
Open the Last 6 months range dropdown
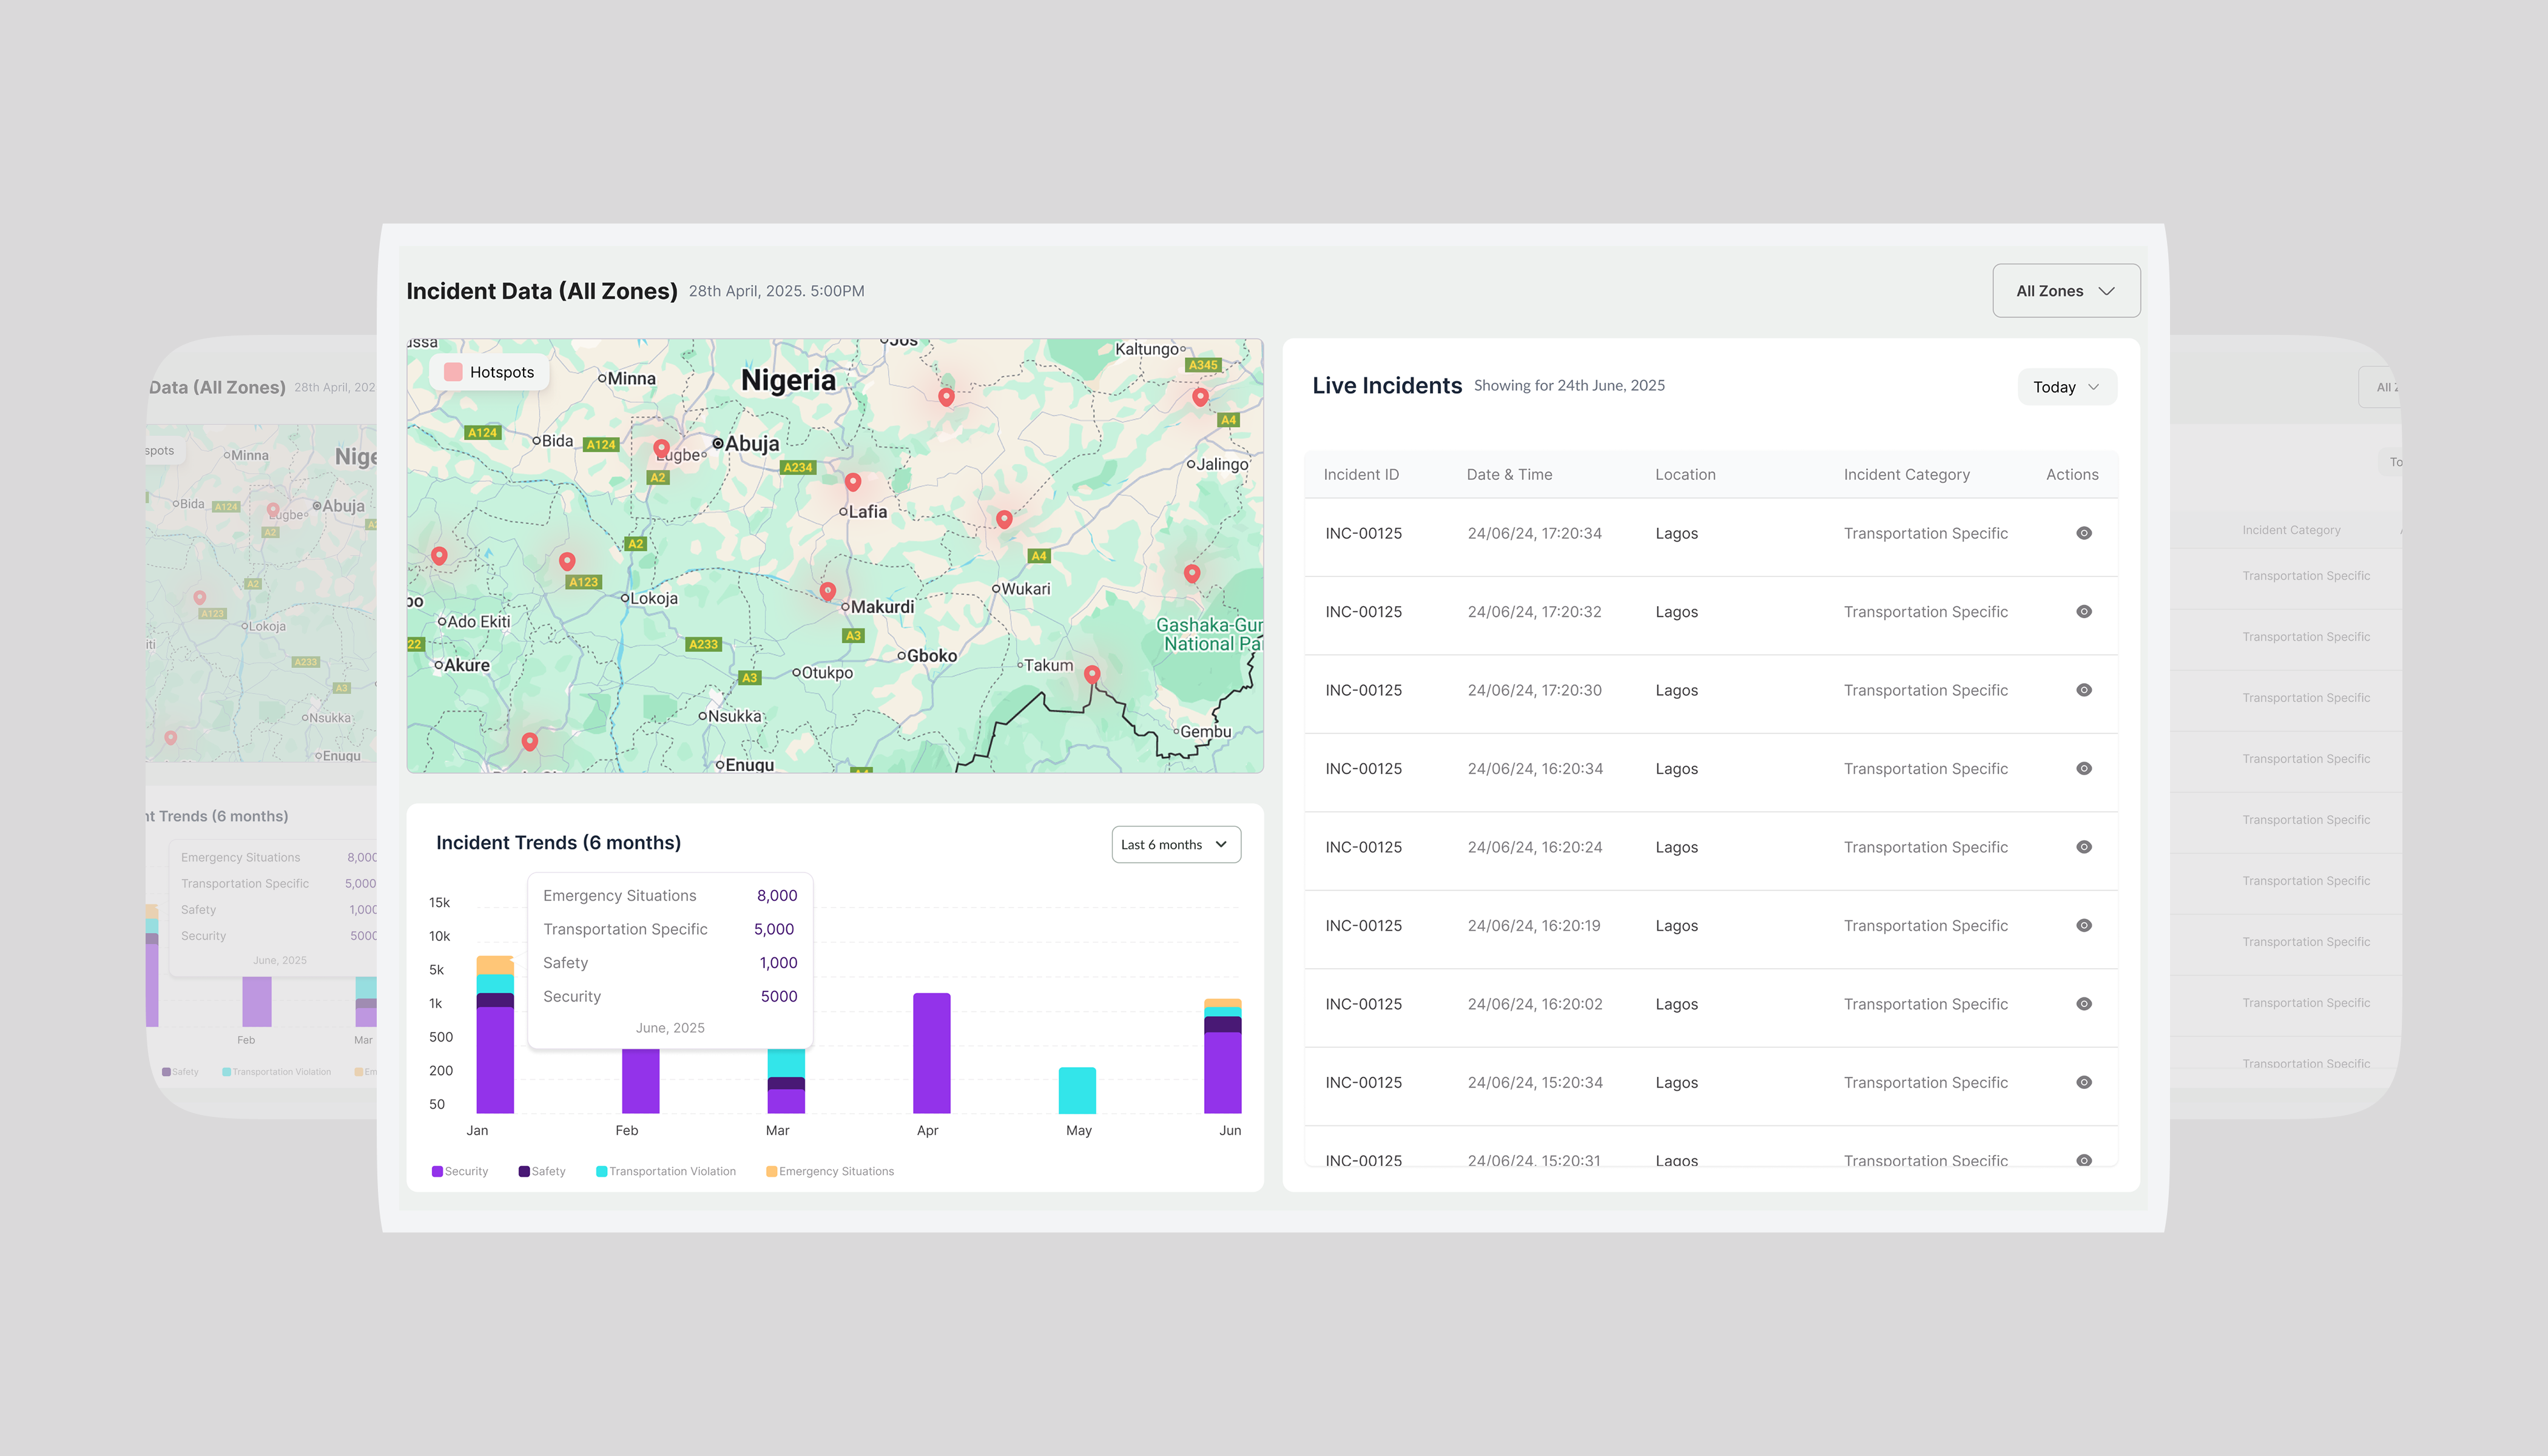1176,845
